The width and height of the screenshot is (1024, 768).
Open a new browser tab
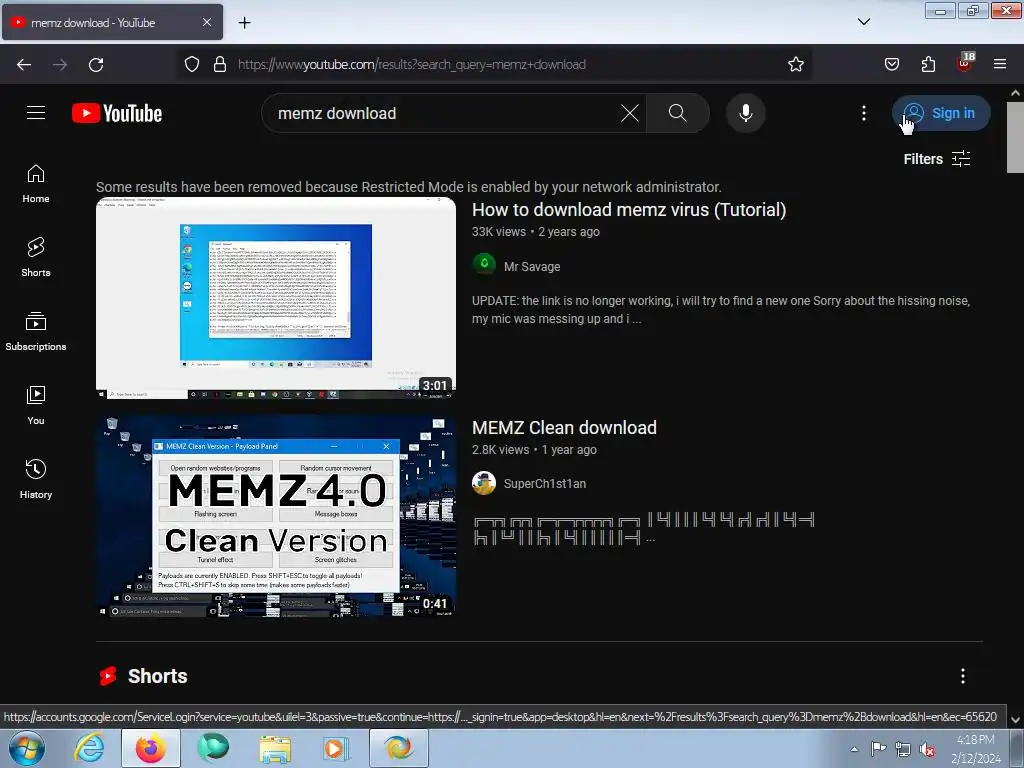click(244, 23)
